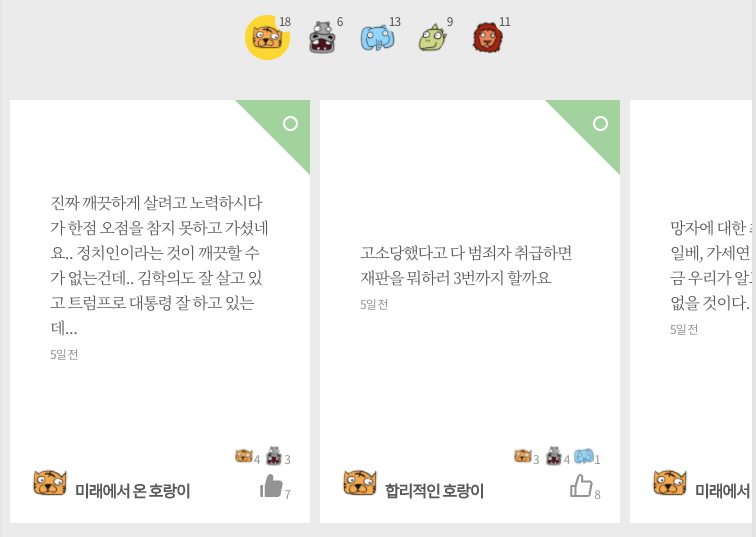The image size is (756, 537).
Task: Like the 합리적인 호랑이 comment with thumbs-up
Action: click(581, 485)
